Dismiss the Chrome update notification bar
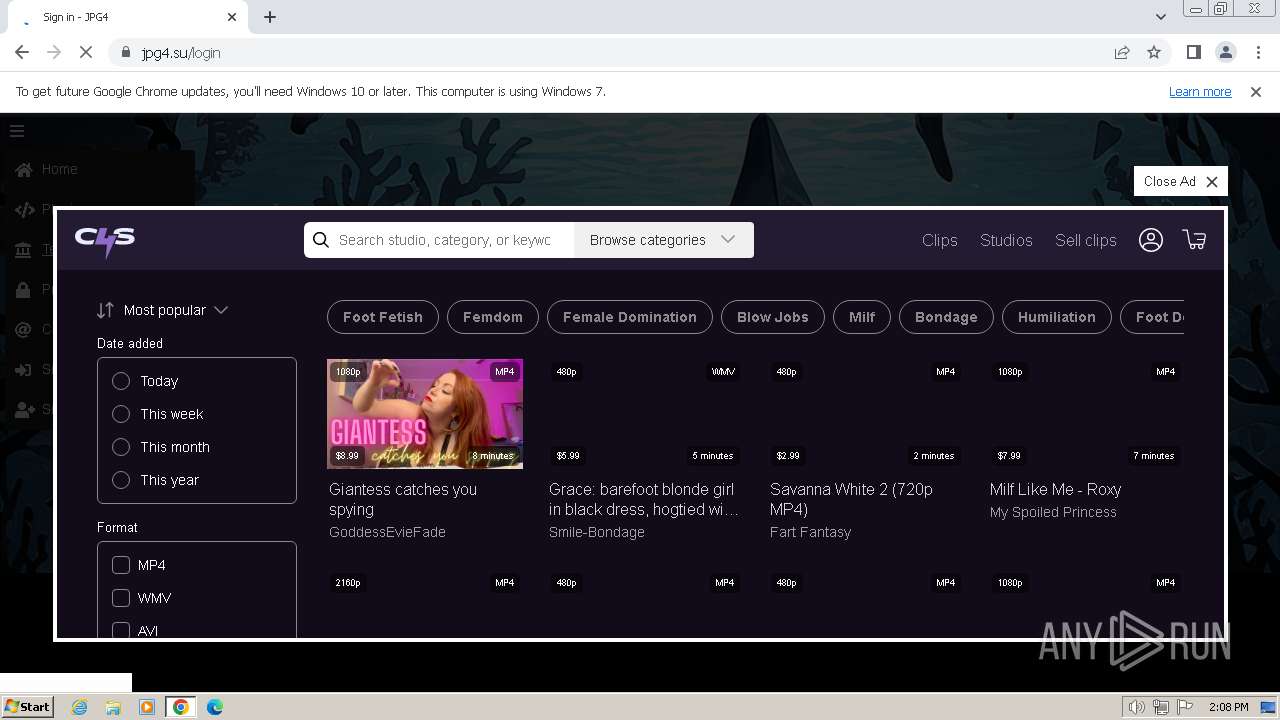 [x=1256, y=91]
